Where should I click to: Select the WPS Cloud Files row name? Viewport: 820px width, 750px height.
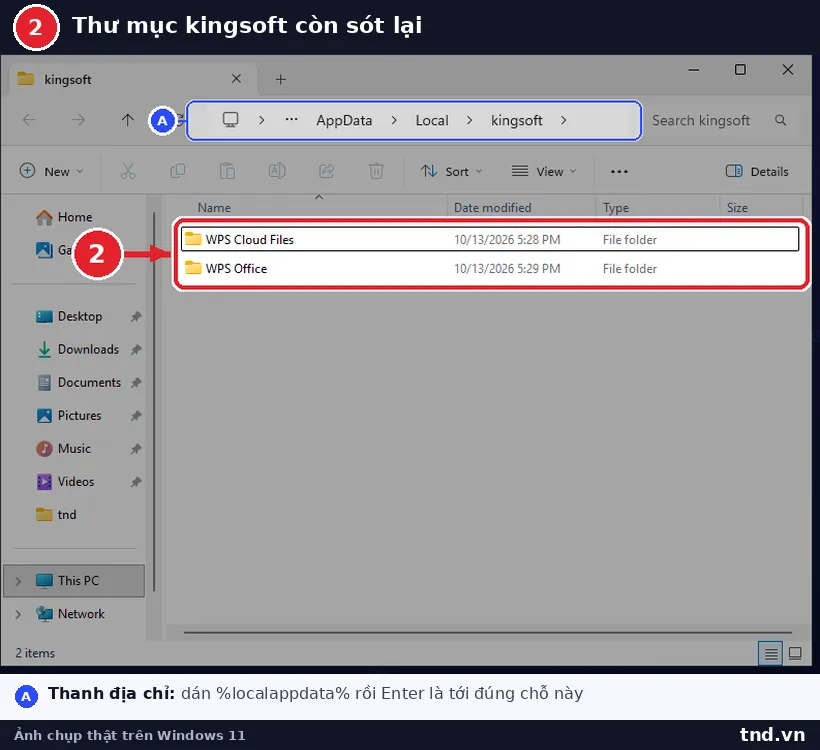[x=249, y=240]
